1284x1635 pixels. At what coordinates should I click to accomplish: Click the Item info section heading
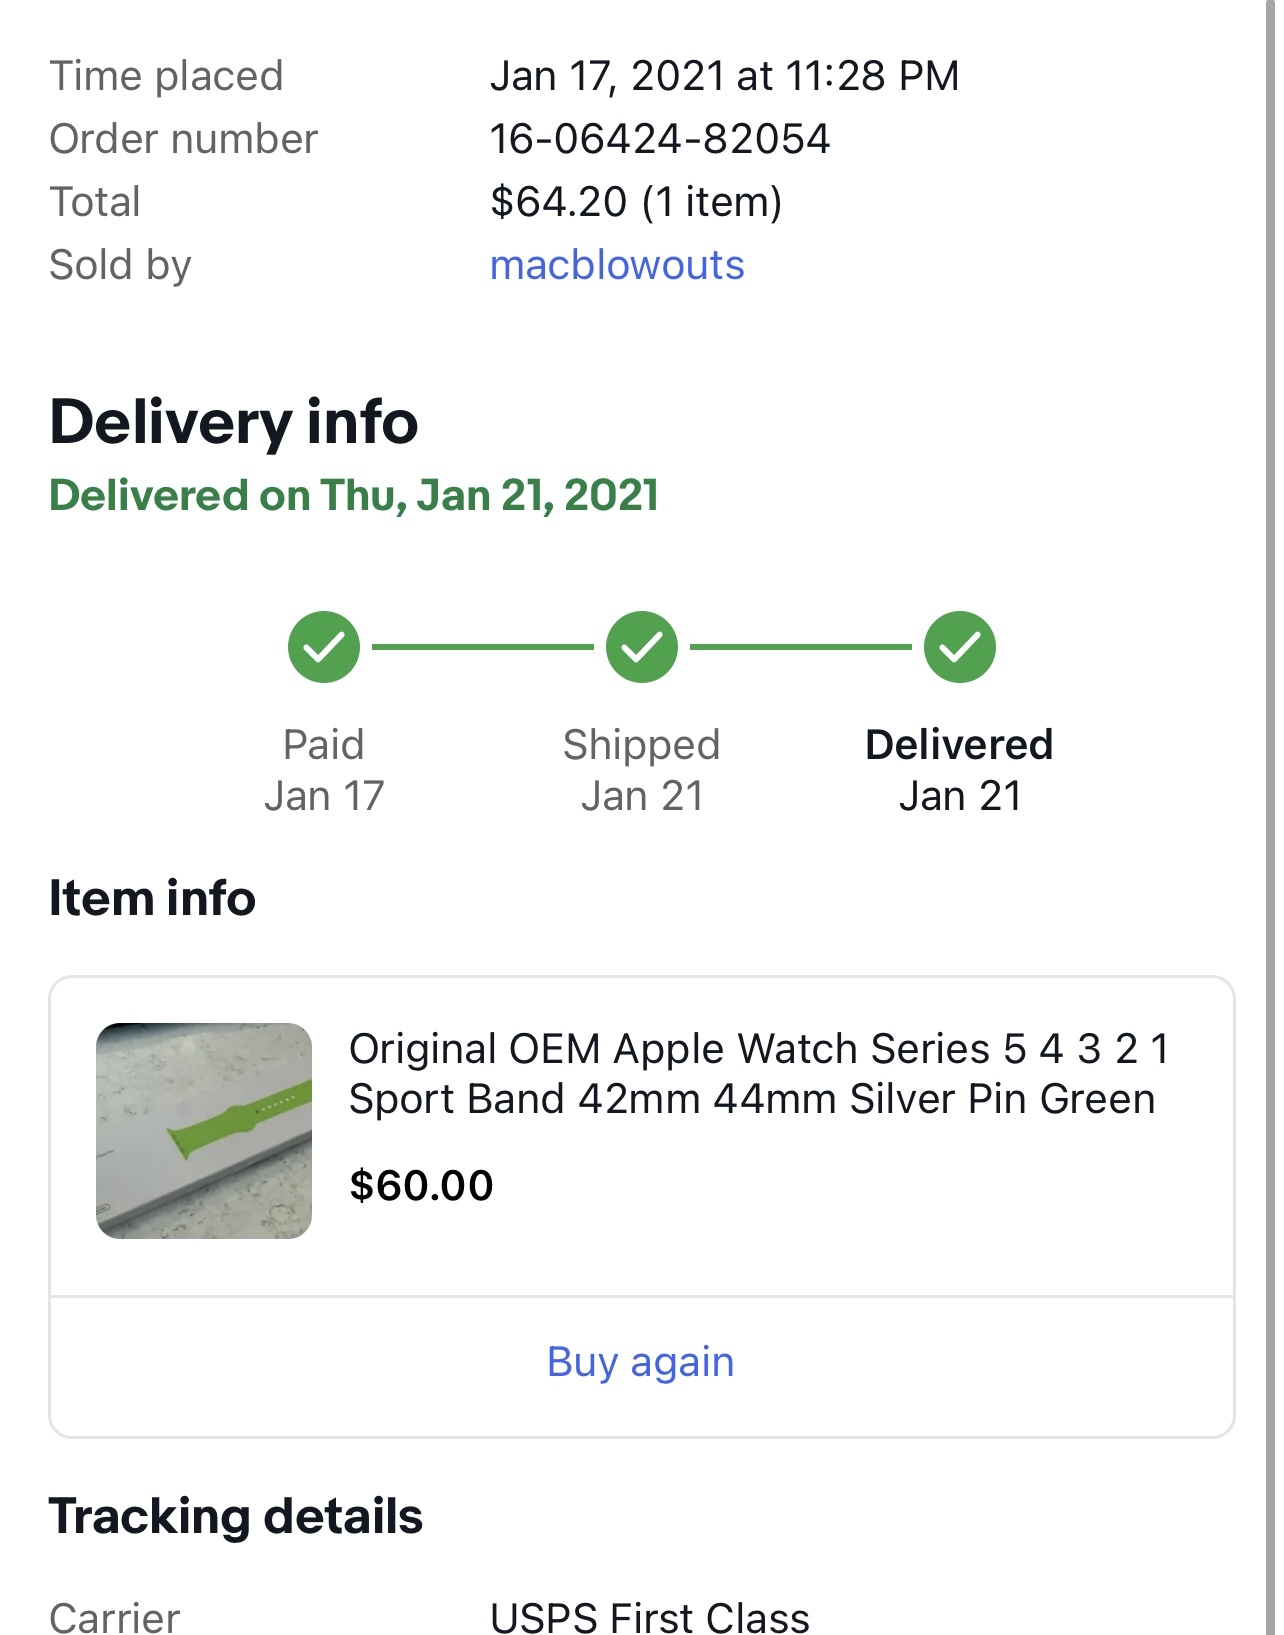[153, 898]
